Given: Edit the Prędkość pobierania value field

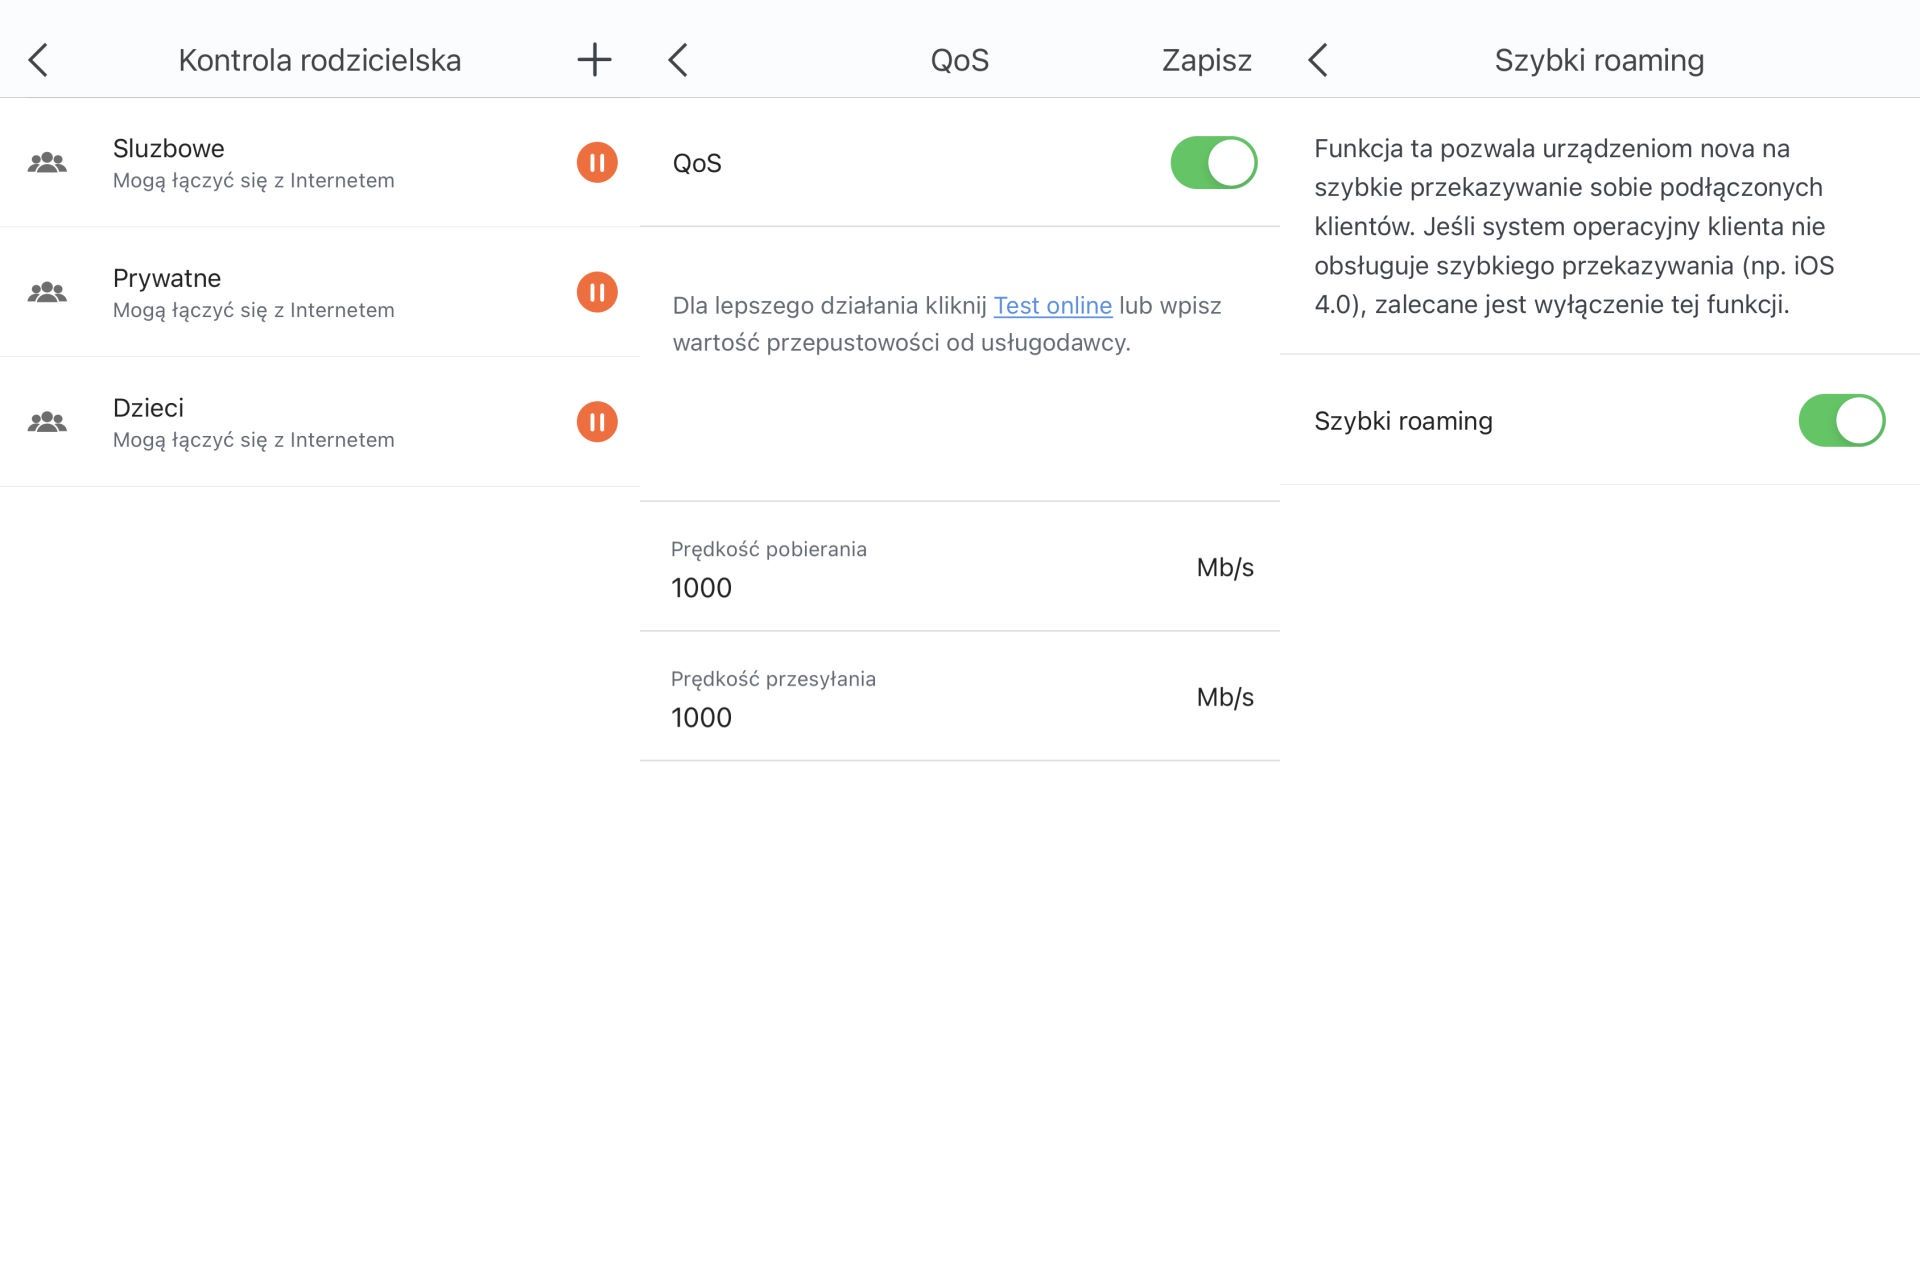Looking at the screenshot, I should pyautogui.click(x=960, y=567).
